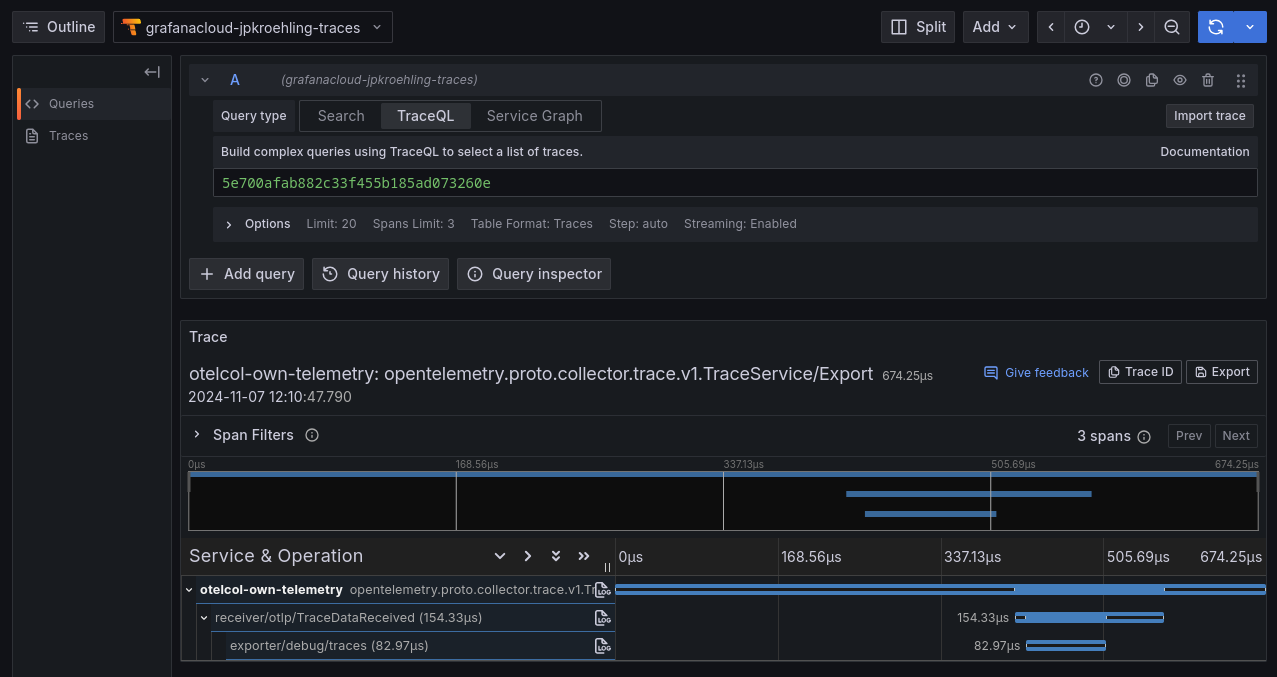Open logs for the exporter/debug/traces span
Image resolution: width=1277 pixels, height=677 pixels.
[603, 646]
